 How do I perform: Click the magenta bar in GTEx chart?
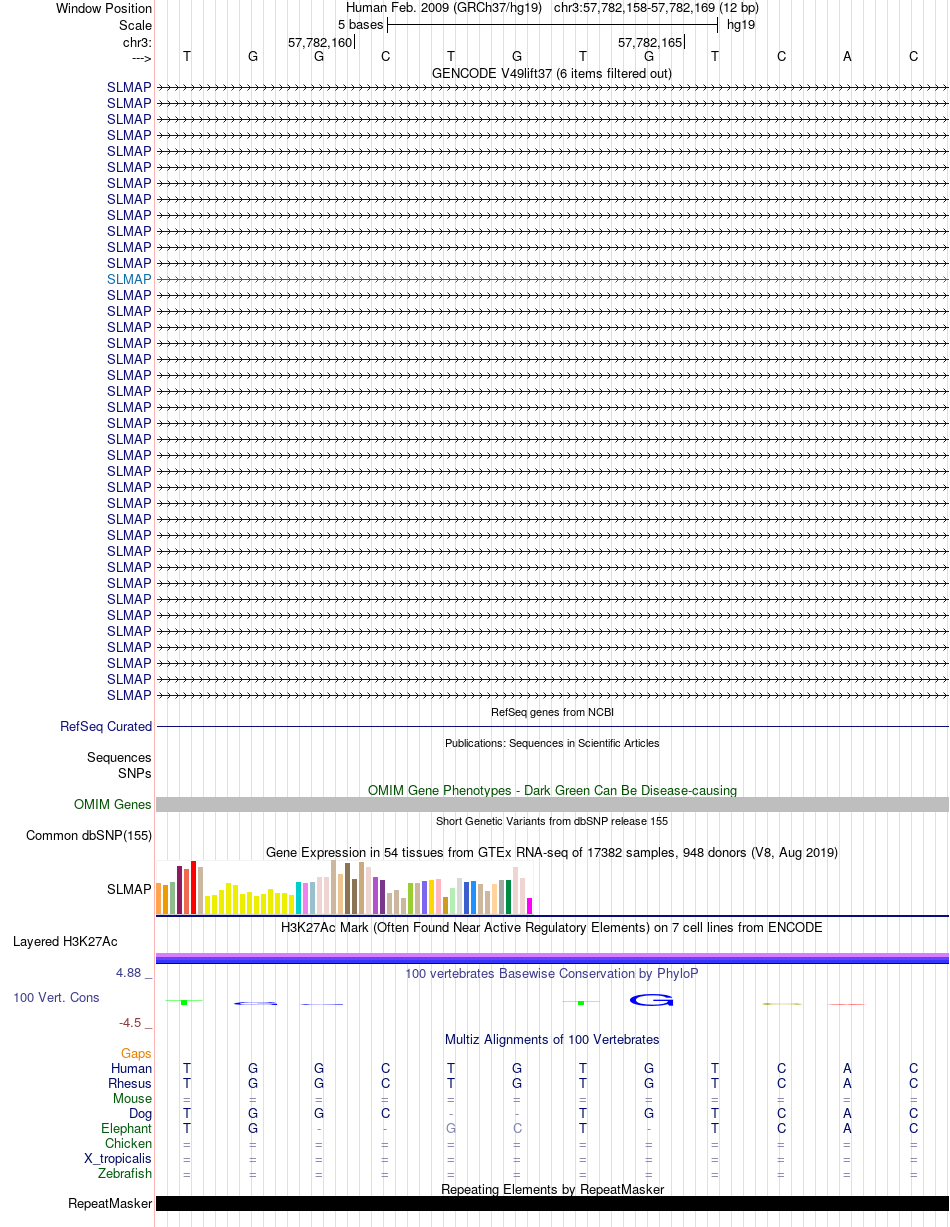(530, 906)
